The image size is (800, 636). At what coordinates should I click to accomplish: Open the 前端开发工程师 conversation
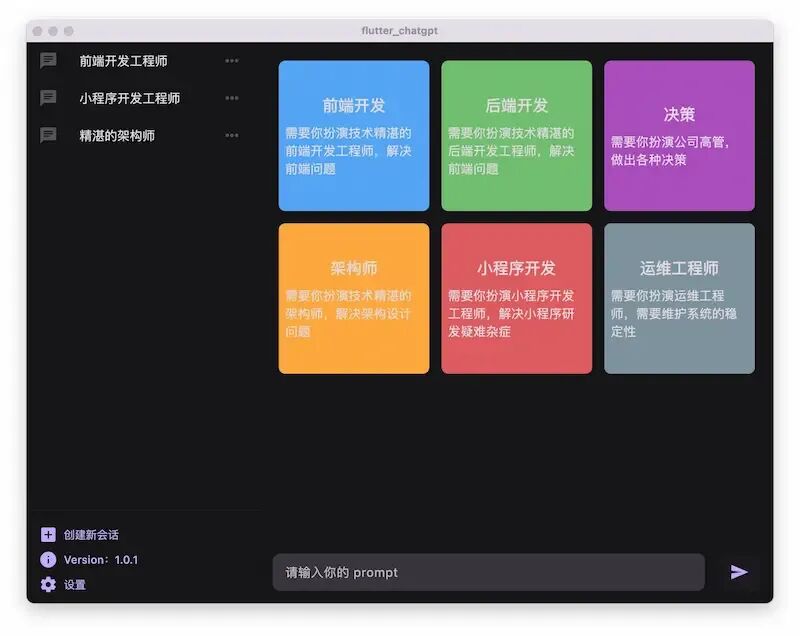click(123, 61)
